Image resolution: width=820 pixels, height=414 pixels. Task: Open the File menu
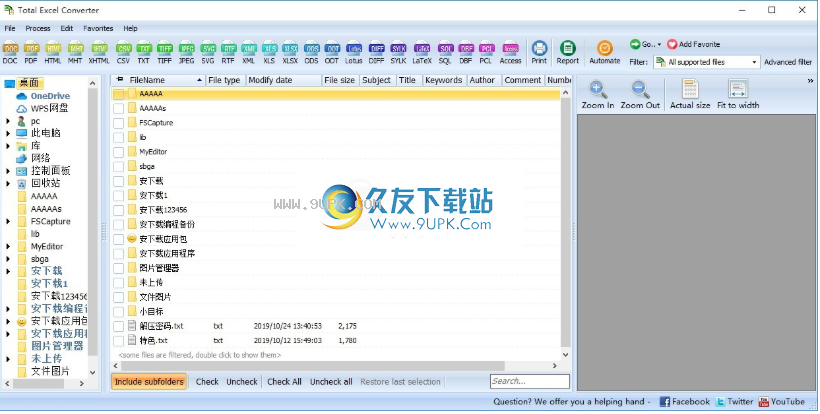(10, 28)
